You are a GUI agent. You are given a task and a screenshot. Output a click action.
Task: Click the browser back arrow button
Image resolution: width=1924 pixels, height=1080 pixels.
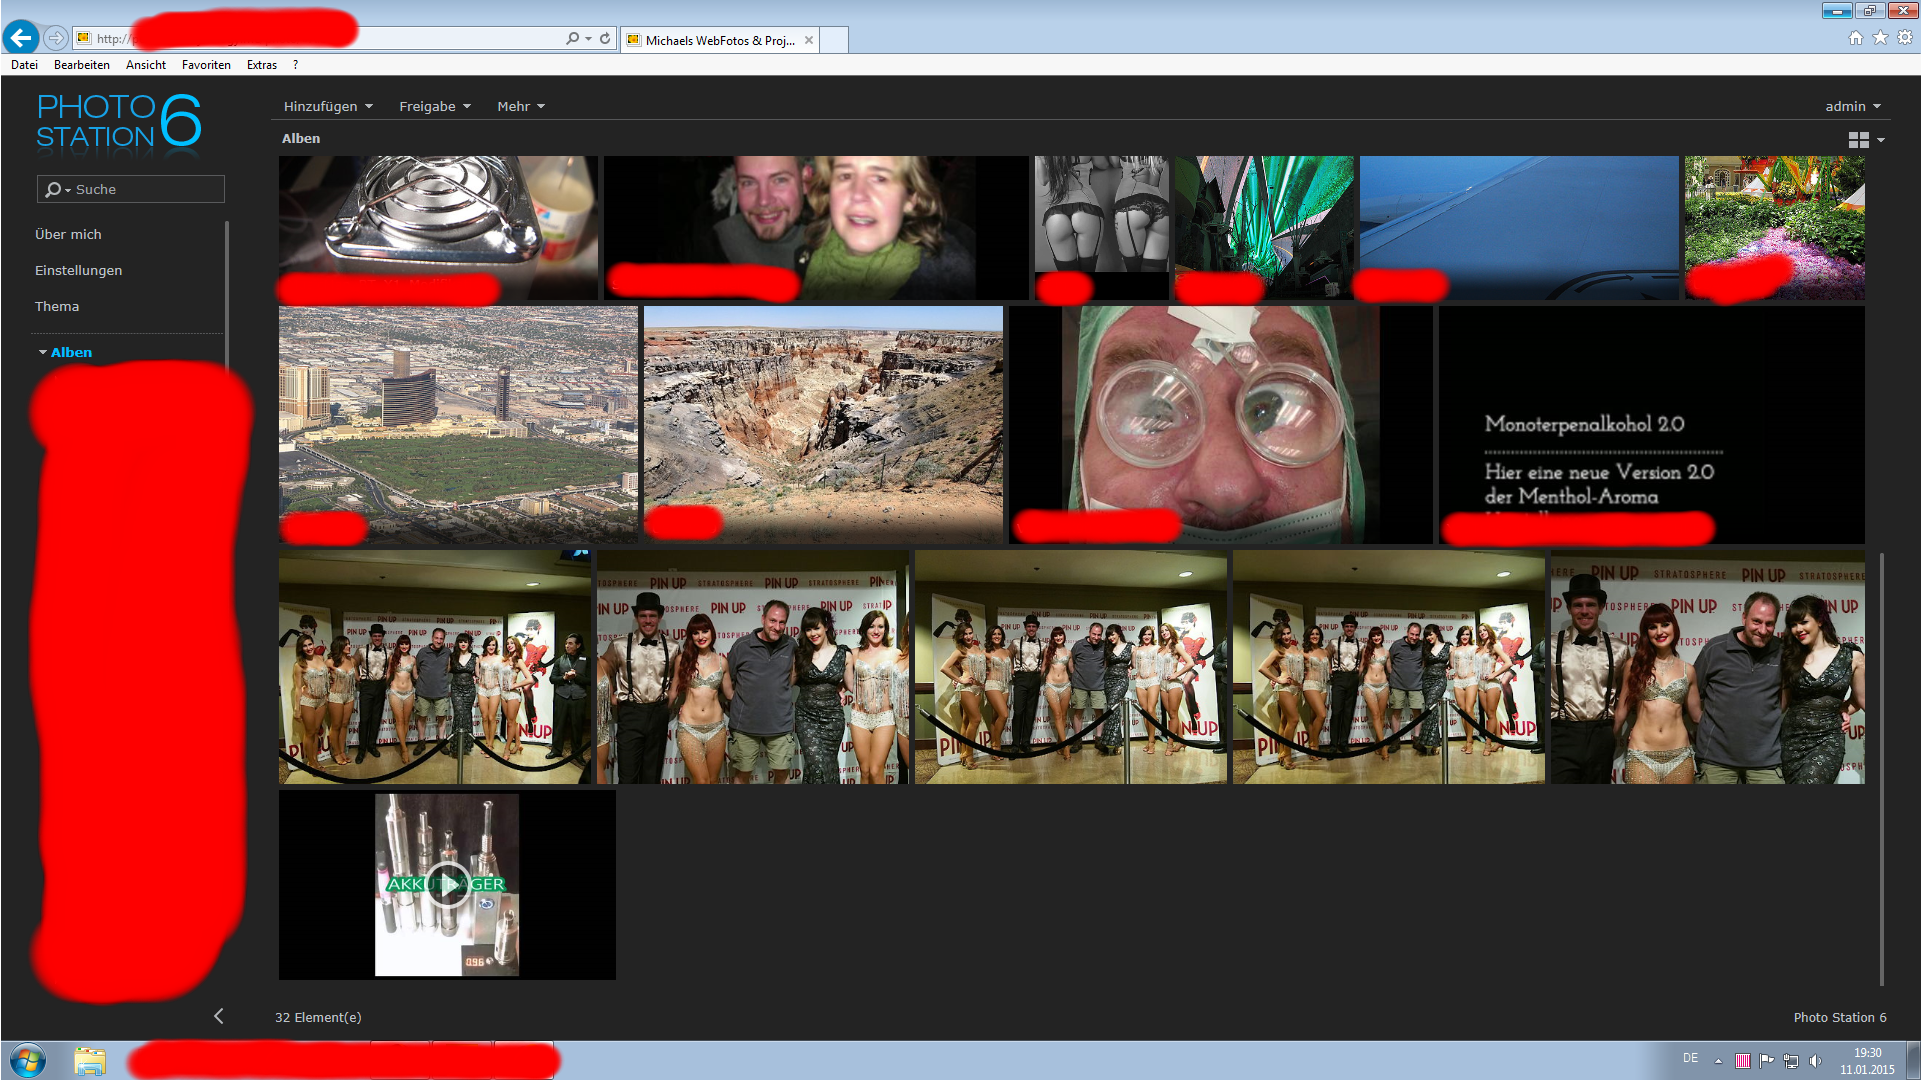21,38
